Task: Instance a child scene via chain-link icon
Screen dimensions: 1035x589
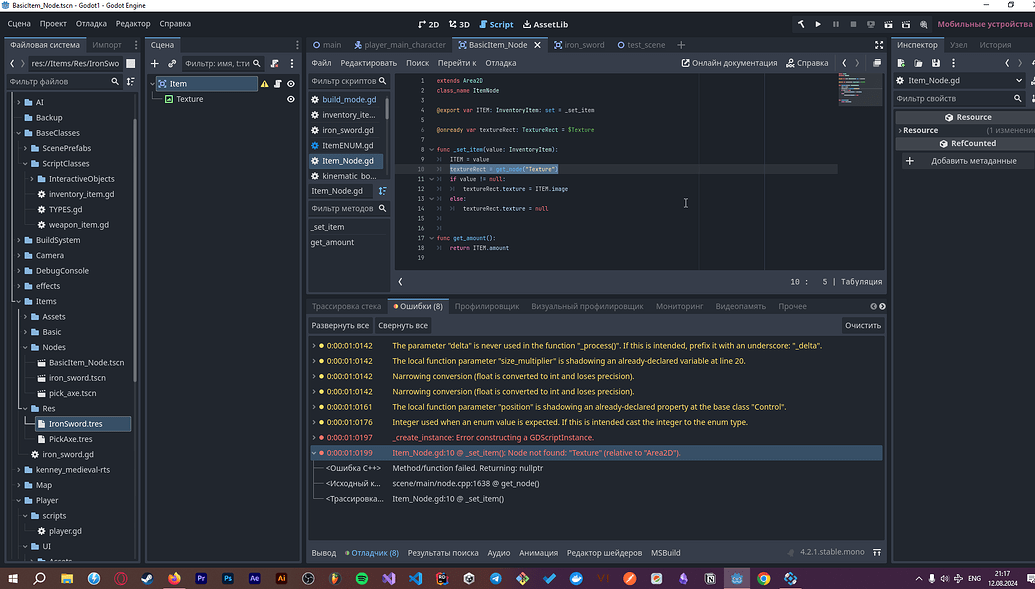Action: pyautogui.click(x=171, y=62)
